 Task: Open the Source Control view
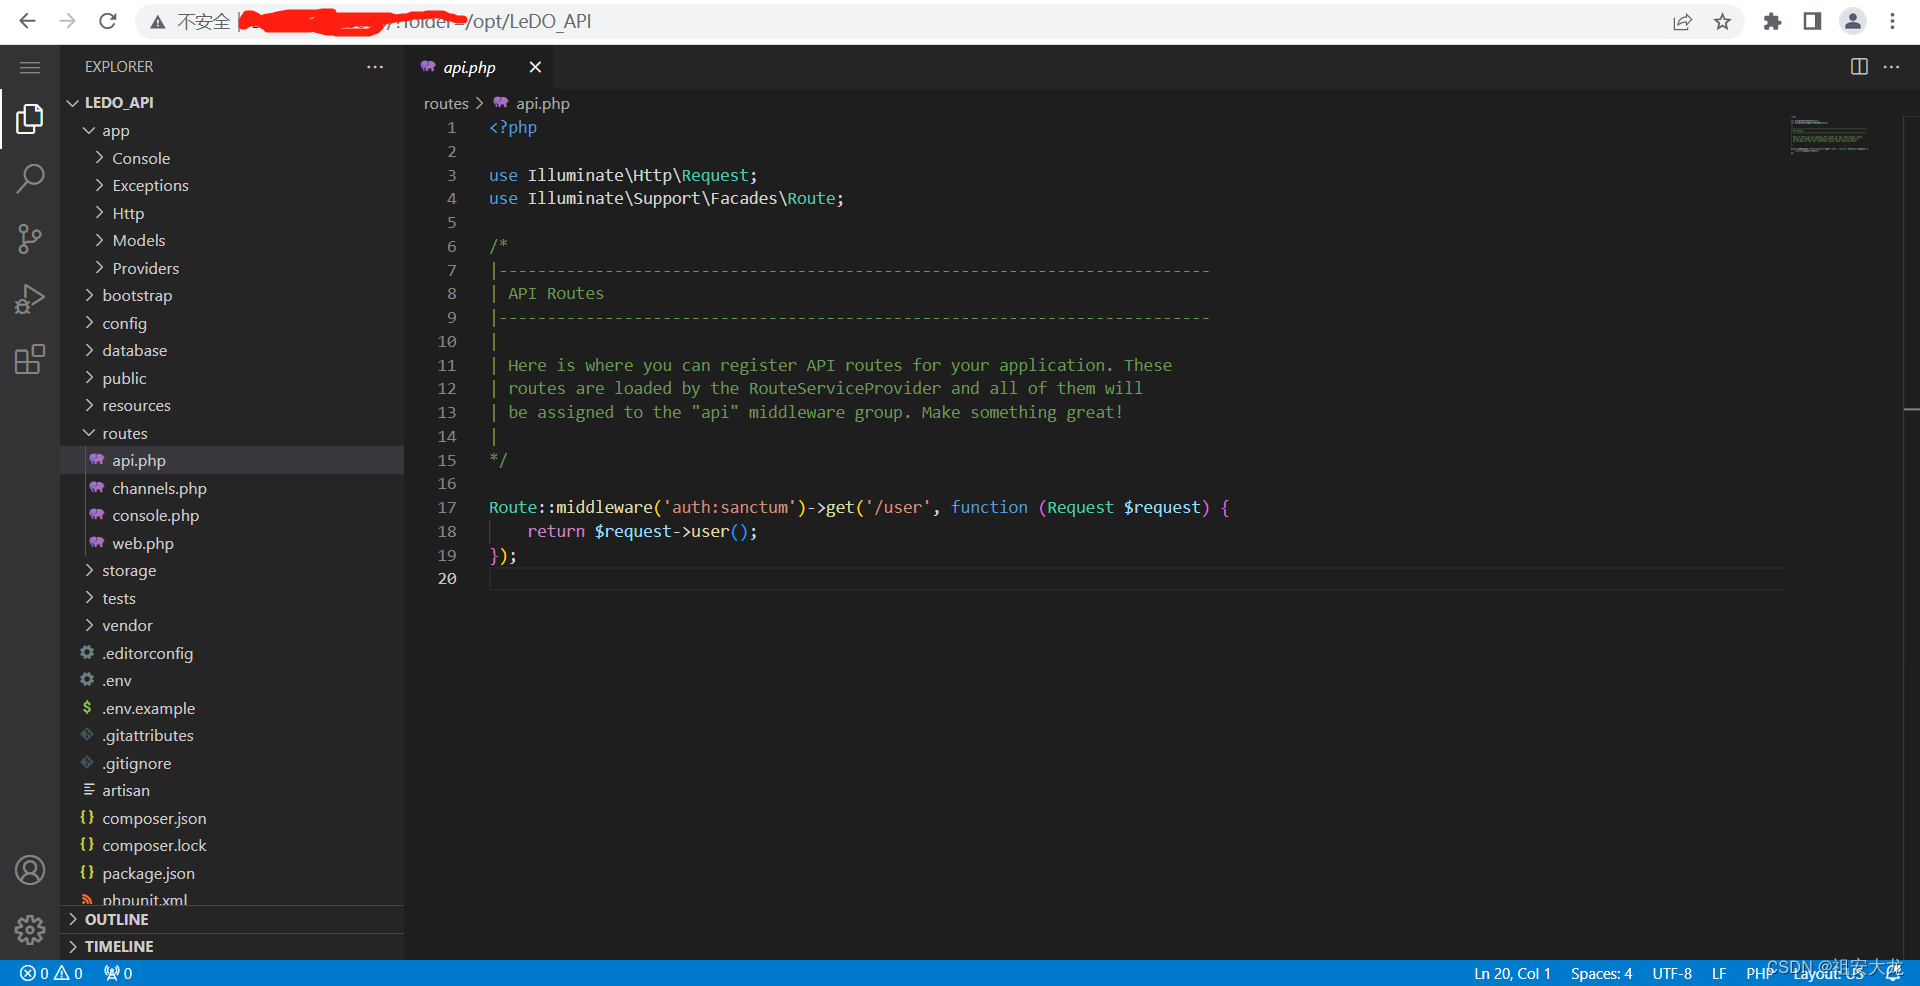(30, 239)
